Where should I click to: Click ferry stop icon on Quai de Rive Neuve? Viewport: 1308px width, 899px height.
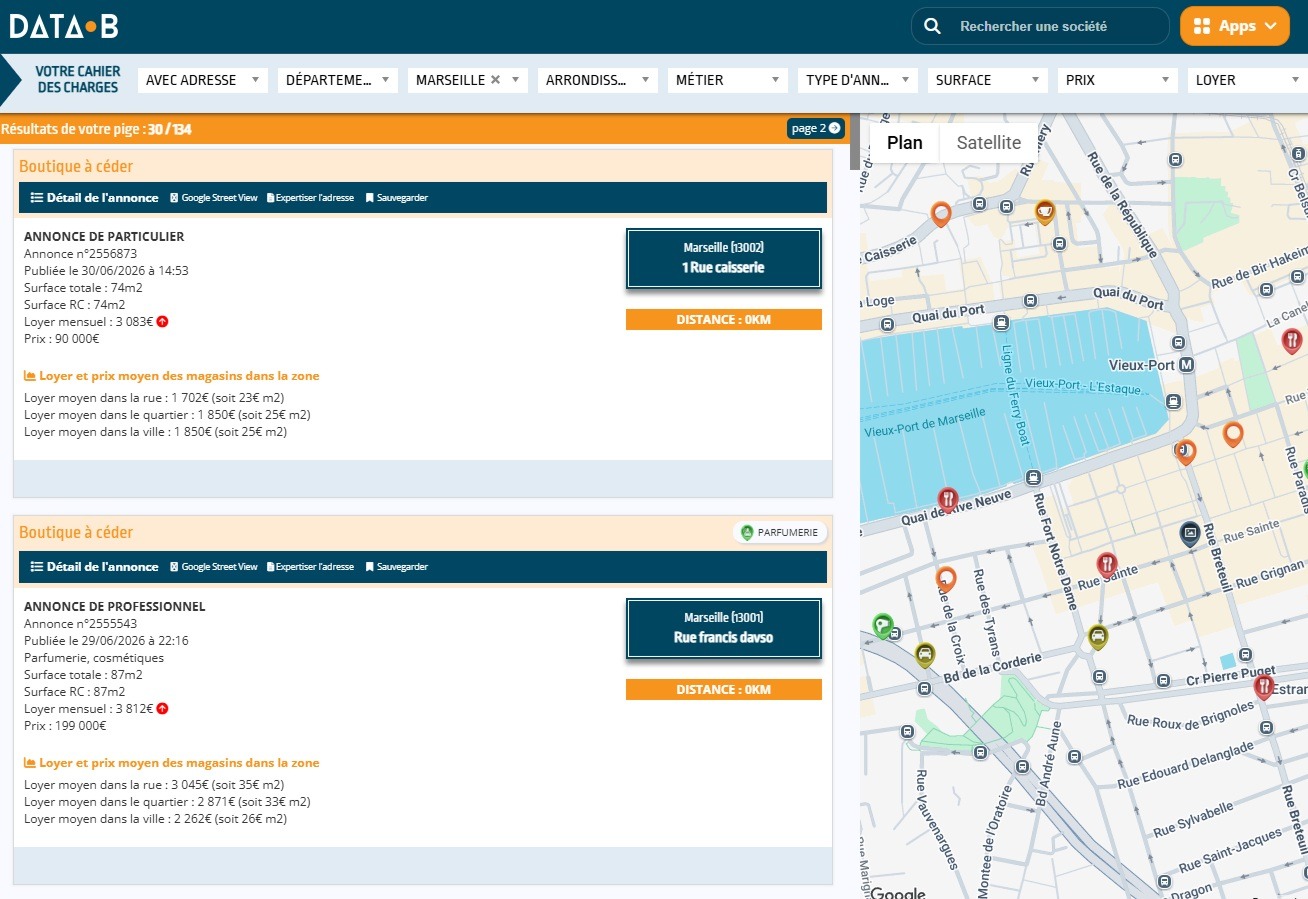click(x=1033, y=477)
